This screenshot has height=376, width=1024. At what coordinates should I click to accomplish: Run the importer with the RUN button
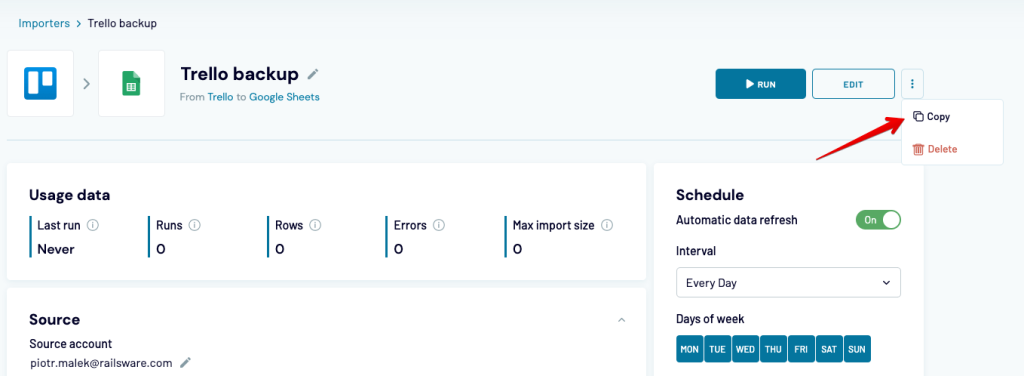(760, 84)
